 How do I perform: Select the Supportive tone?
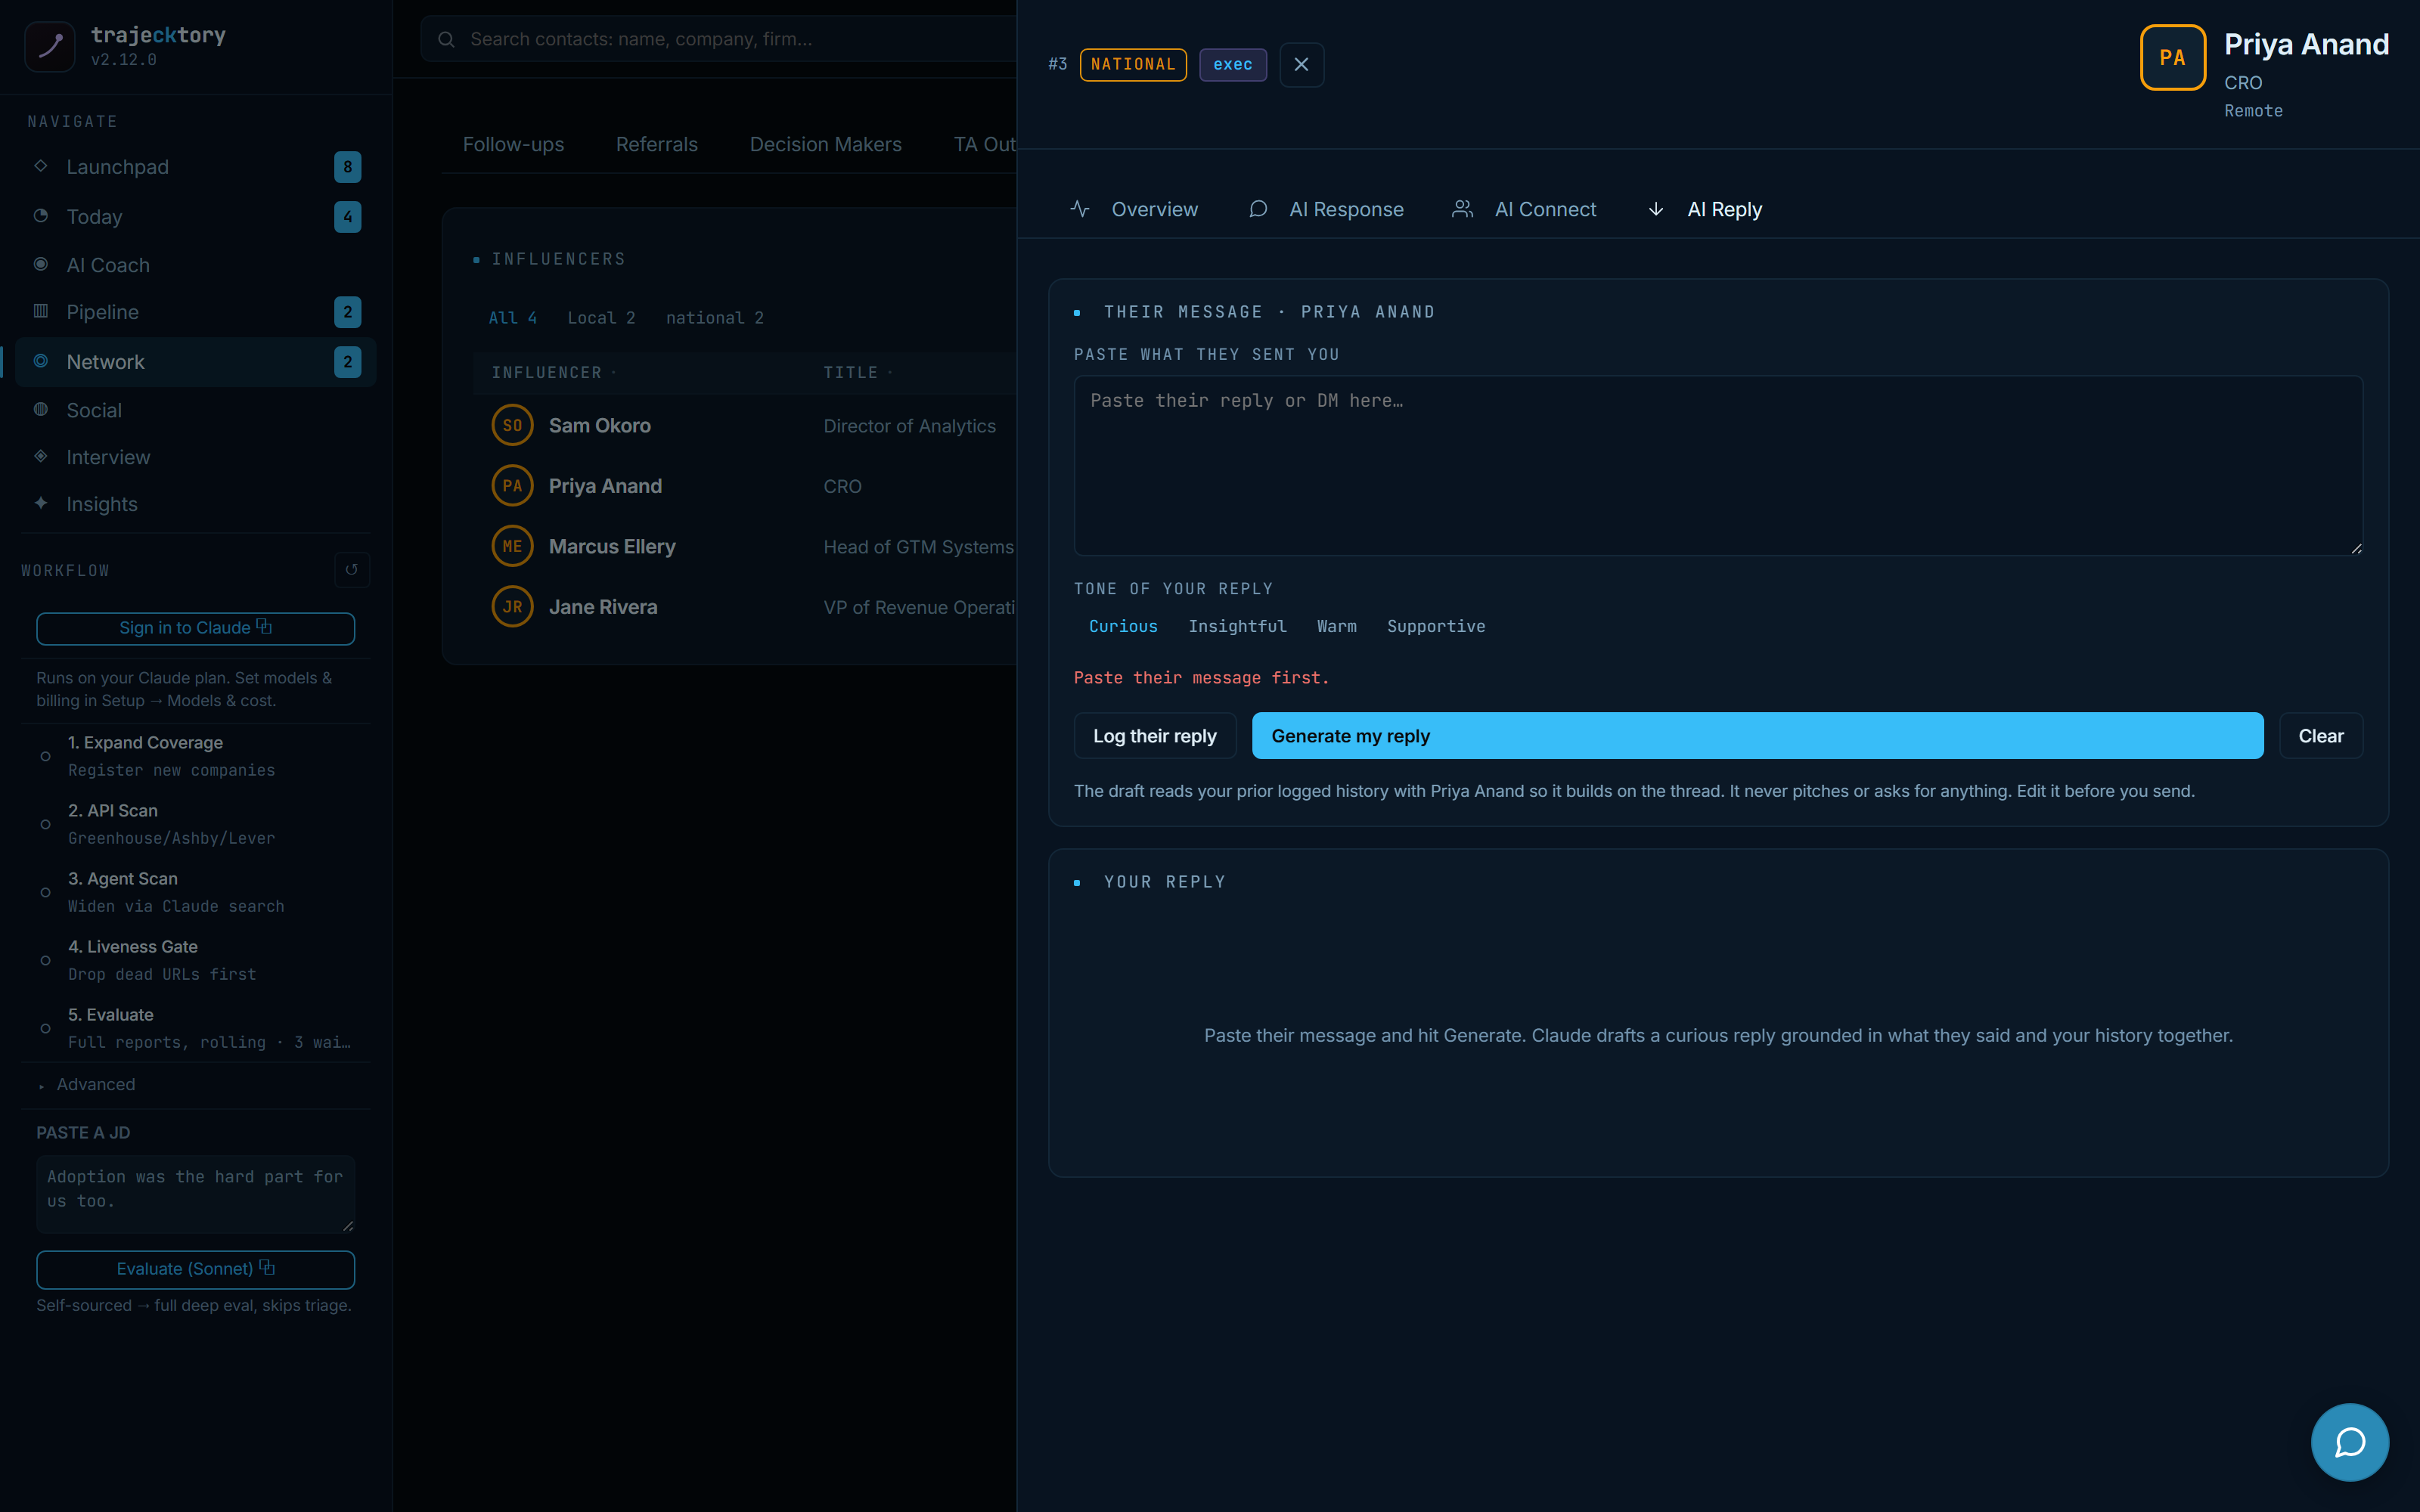click(x=1436, y=626)
